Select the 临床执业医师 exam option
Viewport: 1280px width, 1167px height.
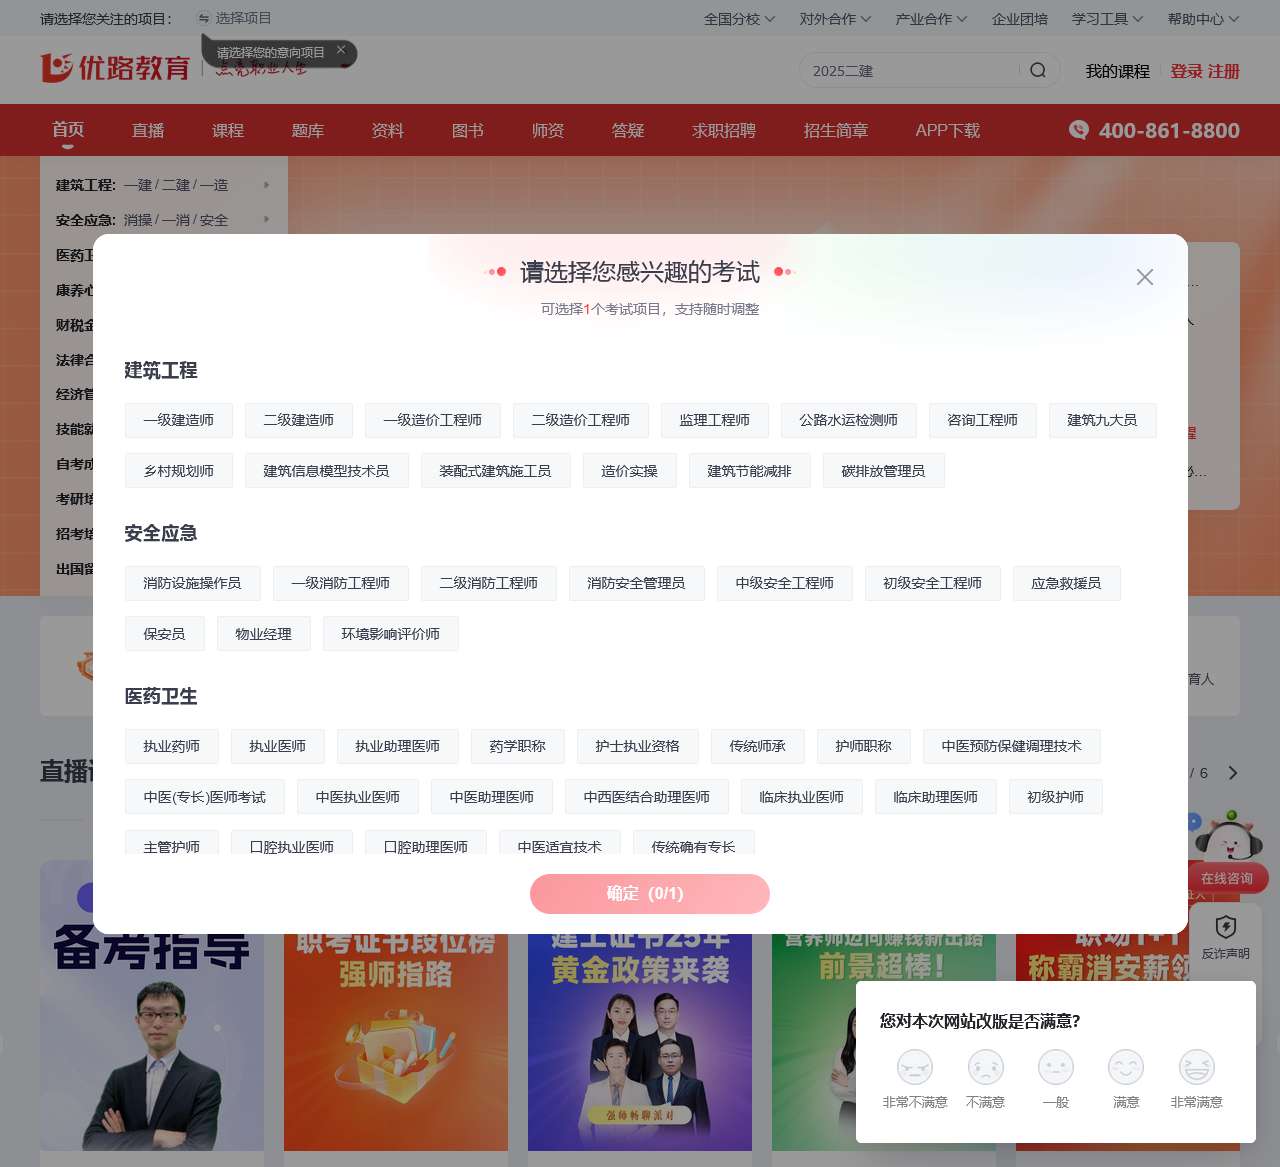pyautogui.click(x=802, y=797)
